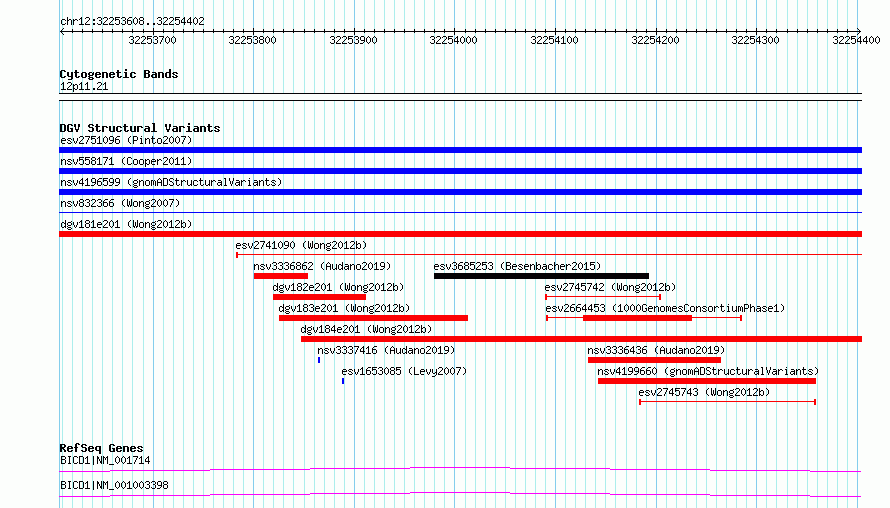This screenshot has width=890, height=508.
Task: Click the 32254300 ruler position label
Action: [755, 40]
